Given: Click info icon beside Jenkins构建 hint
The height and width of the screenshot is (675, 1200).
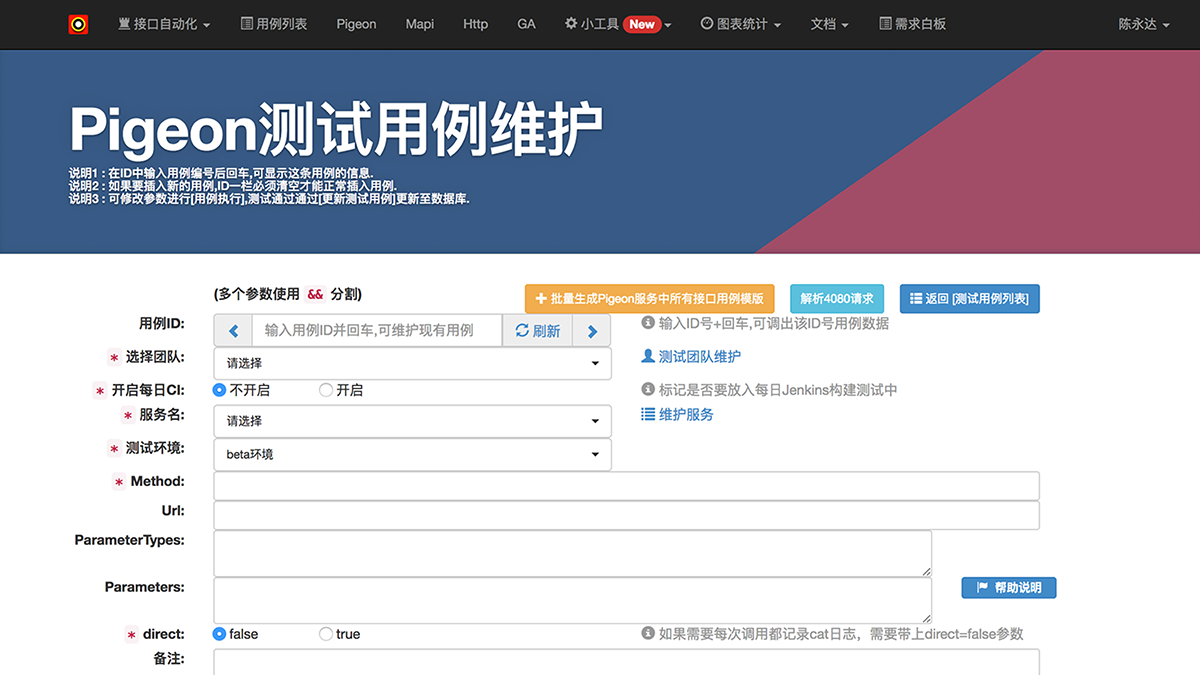Looking at the screenshot, I should 647,390.
